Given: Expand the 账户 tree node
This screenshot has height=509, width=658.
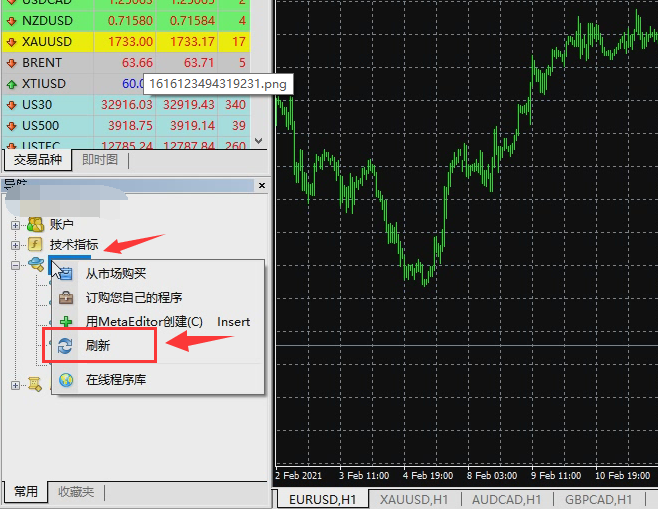Looking at the screenshot, I should (x=16, y=225).
